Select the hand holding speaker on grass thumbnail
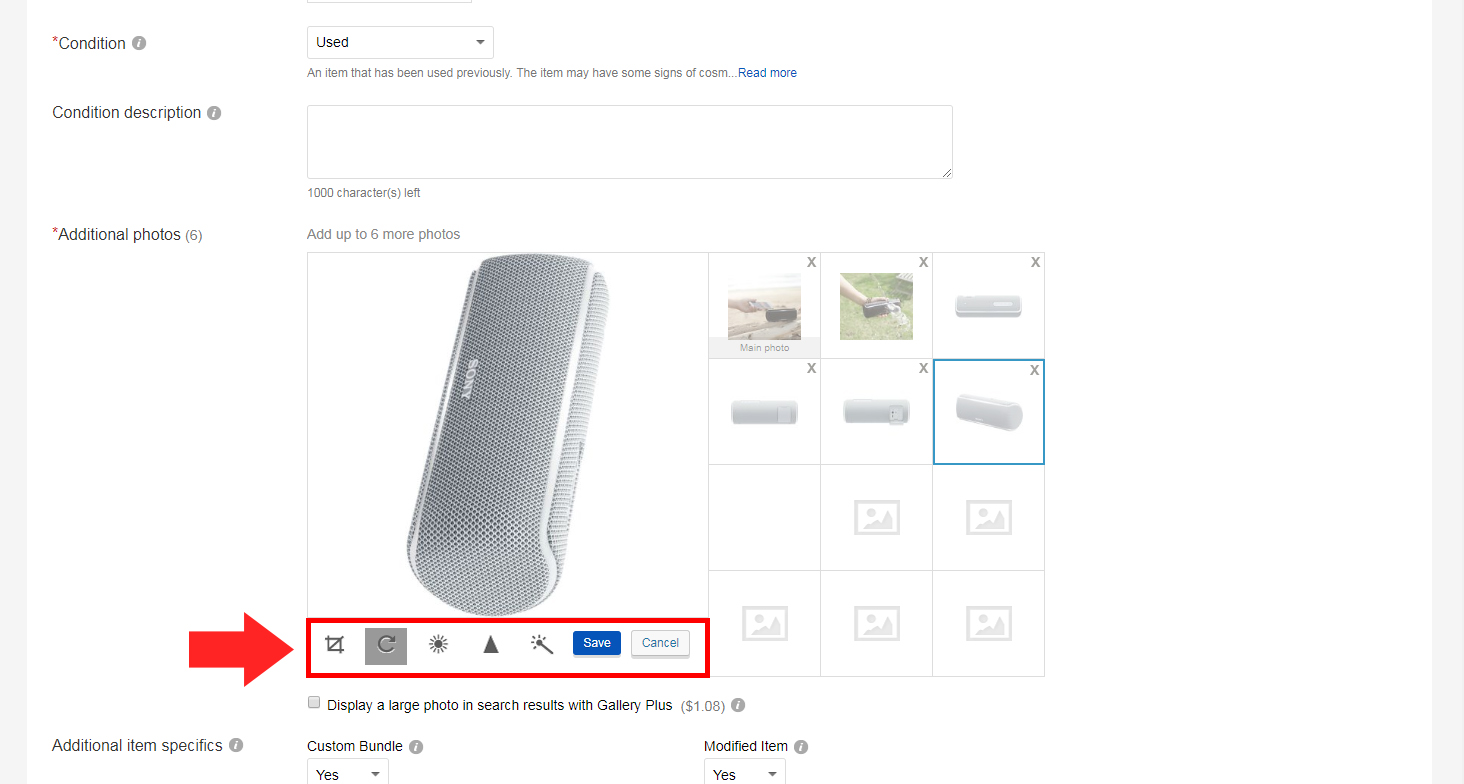 [x=876, y=306]
